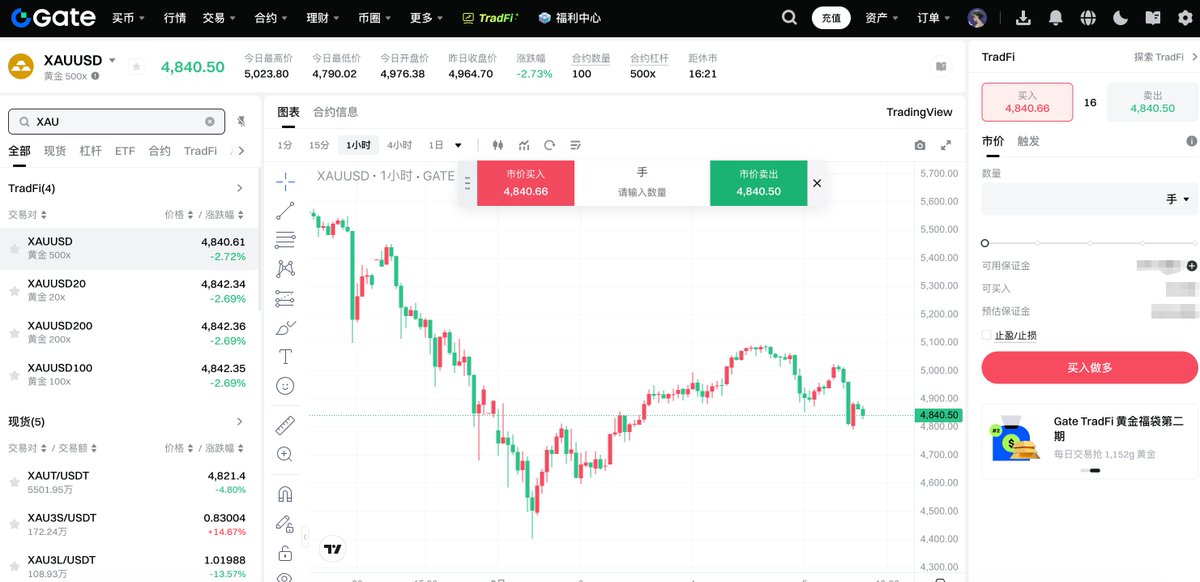
Task: Open language globe selector
Action: pos(1089,17)
